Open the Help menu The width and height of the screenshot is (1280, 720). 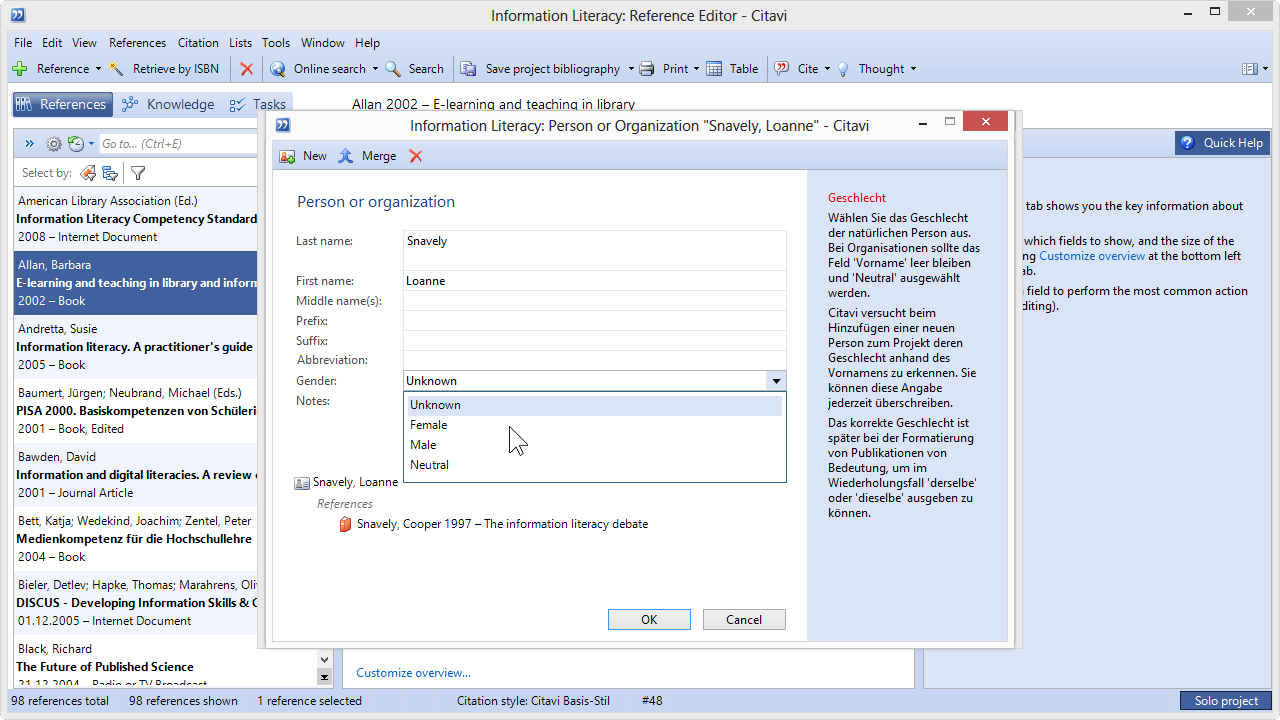[x=367, y=43]
